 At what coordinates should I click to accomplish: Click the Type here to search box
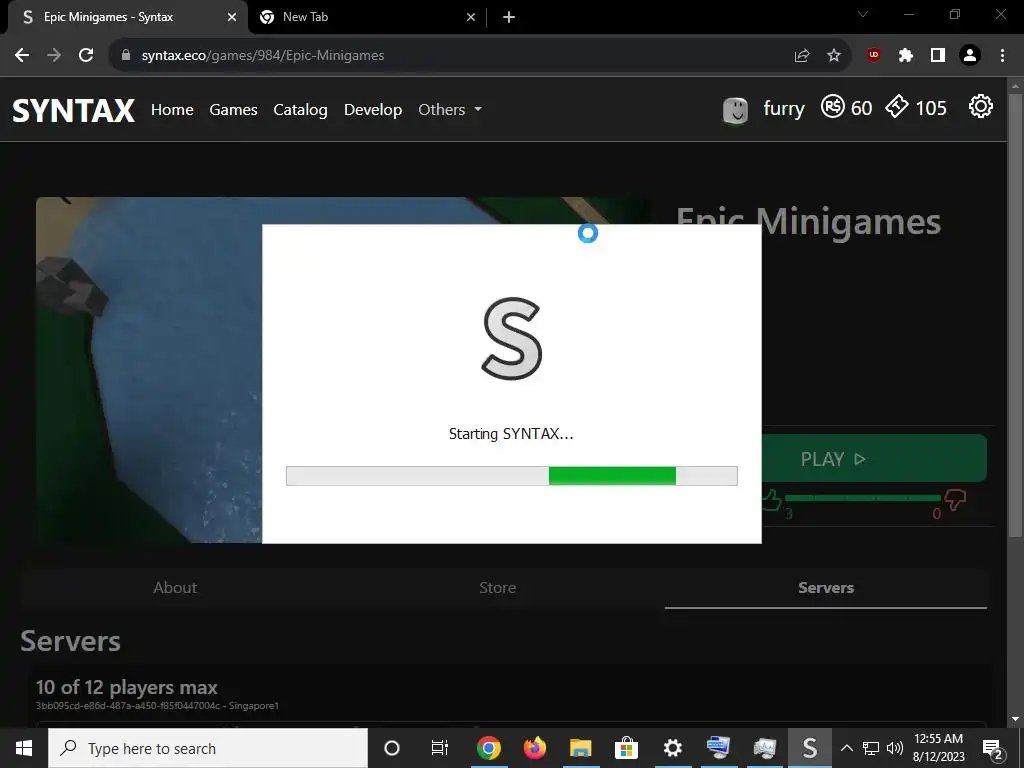(208, 748)
